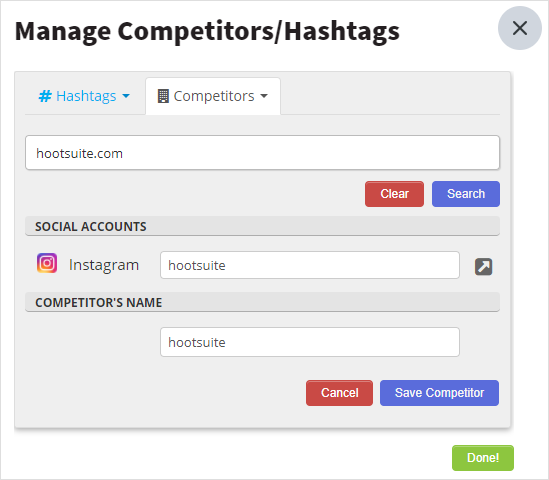The width and height of the screenshot is (549, 480).
Task: Expand the Competitors dropdown caret
Action: point(264,96)
